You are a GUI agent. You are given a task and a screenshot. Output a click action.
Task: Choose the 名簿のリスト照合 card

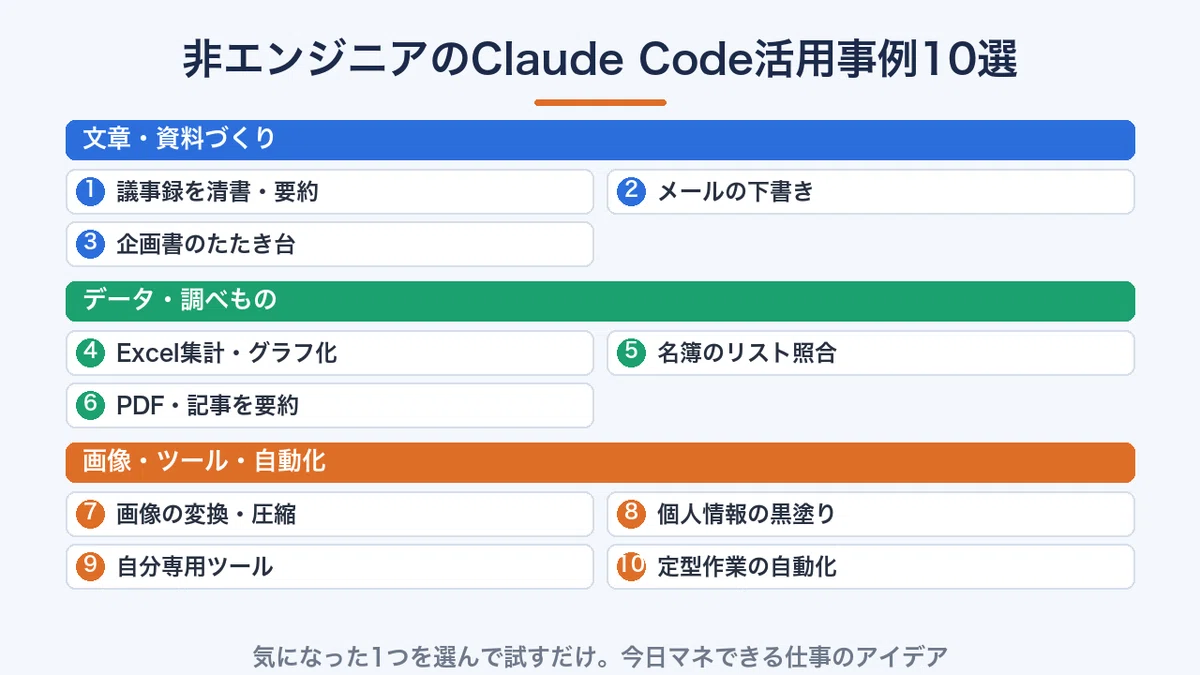click(871, 352)
